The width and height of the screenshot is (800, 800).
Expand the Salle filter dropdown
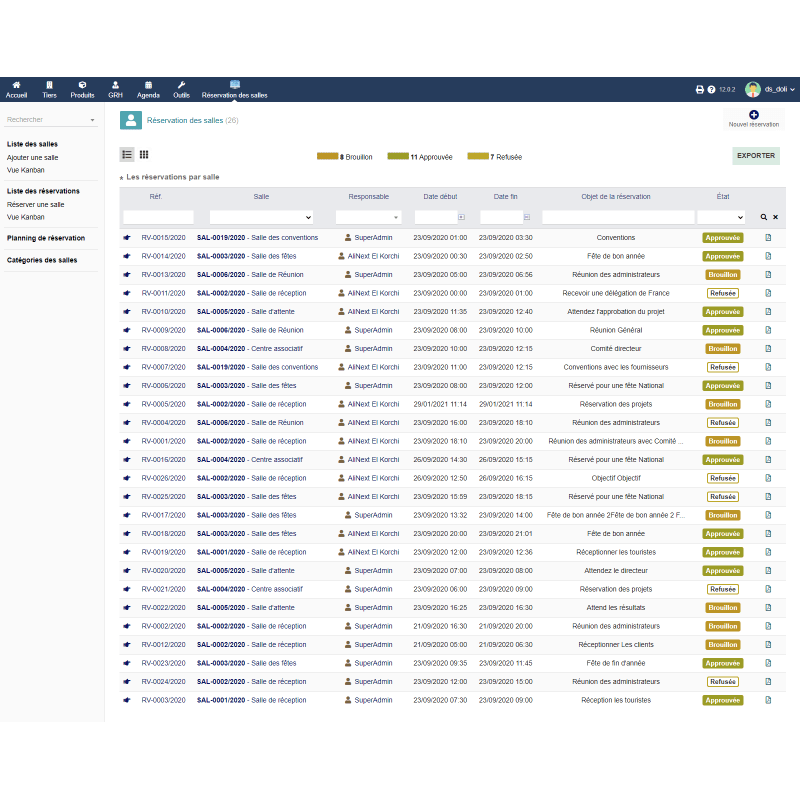[x=261, y=217]
